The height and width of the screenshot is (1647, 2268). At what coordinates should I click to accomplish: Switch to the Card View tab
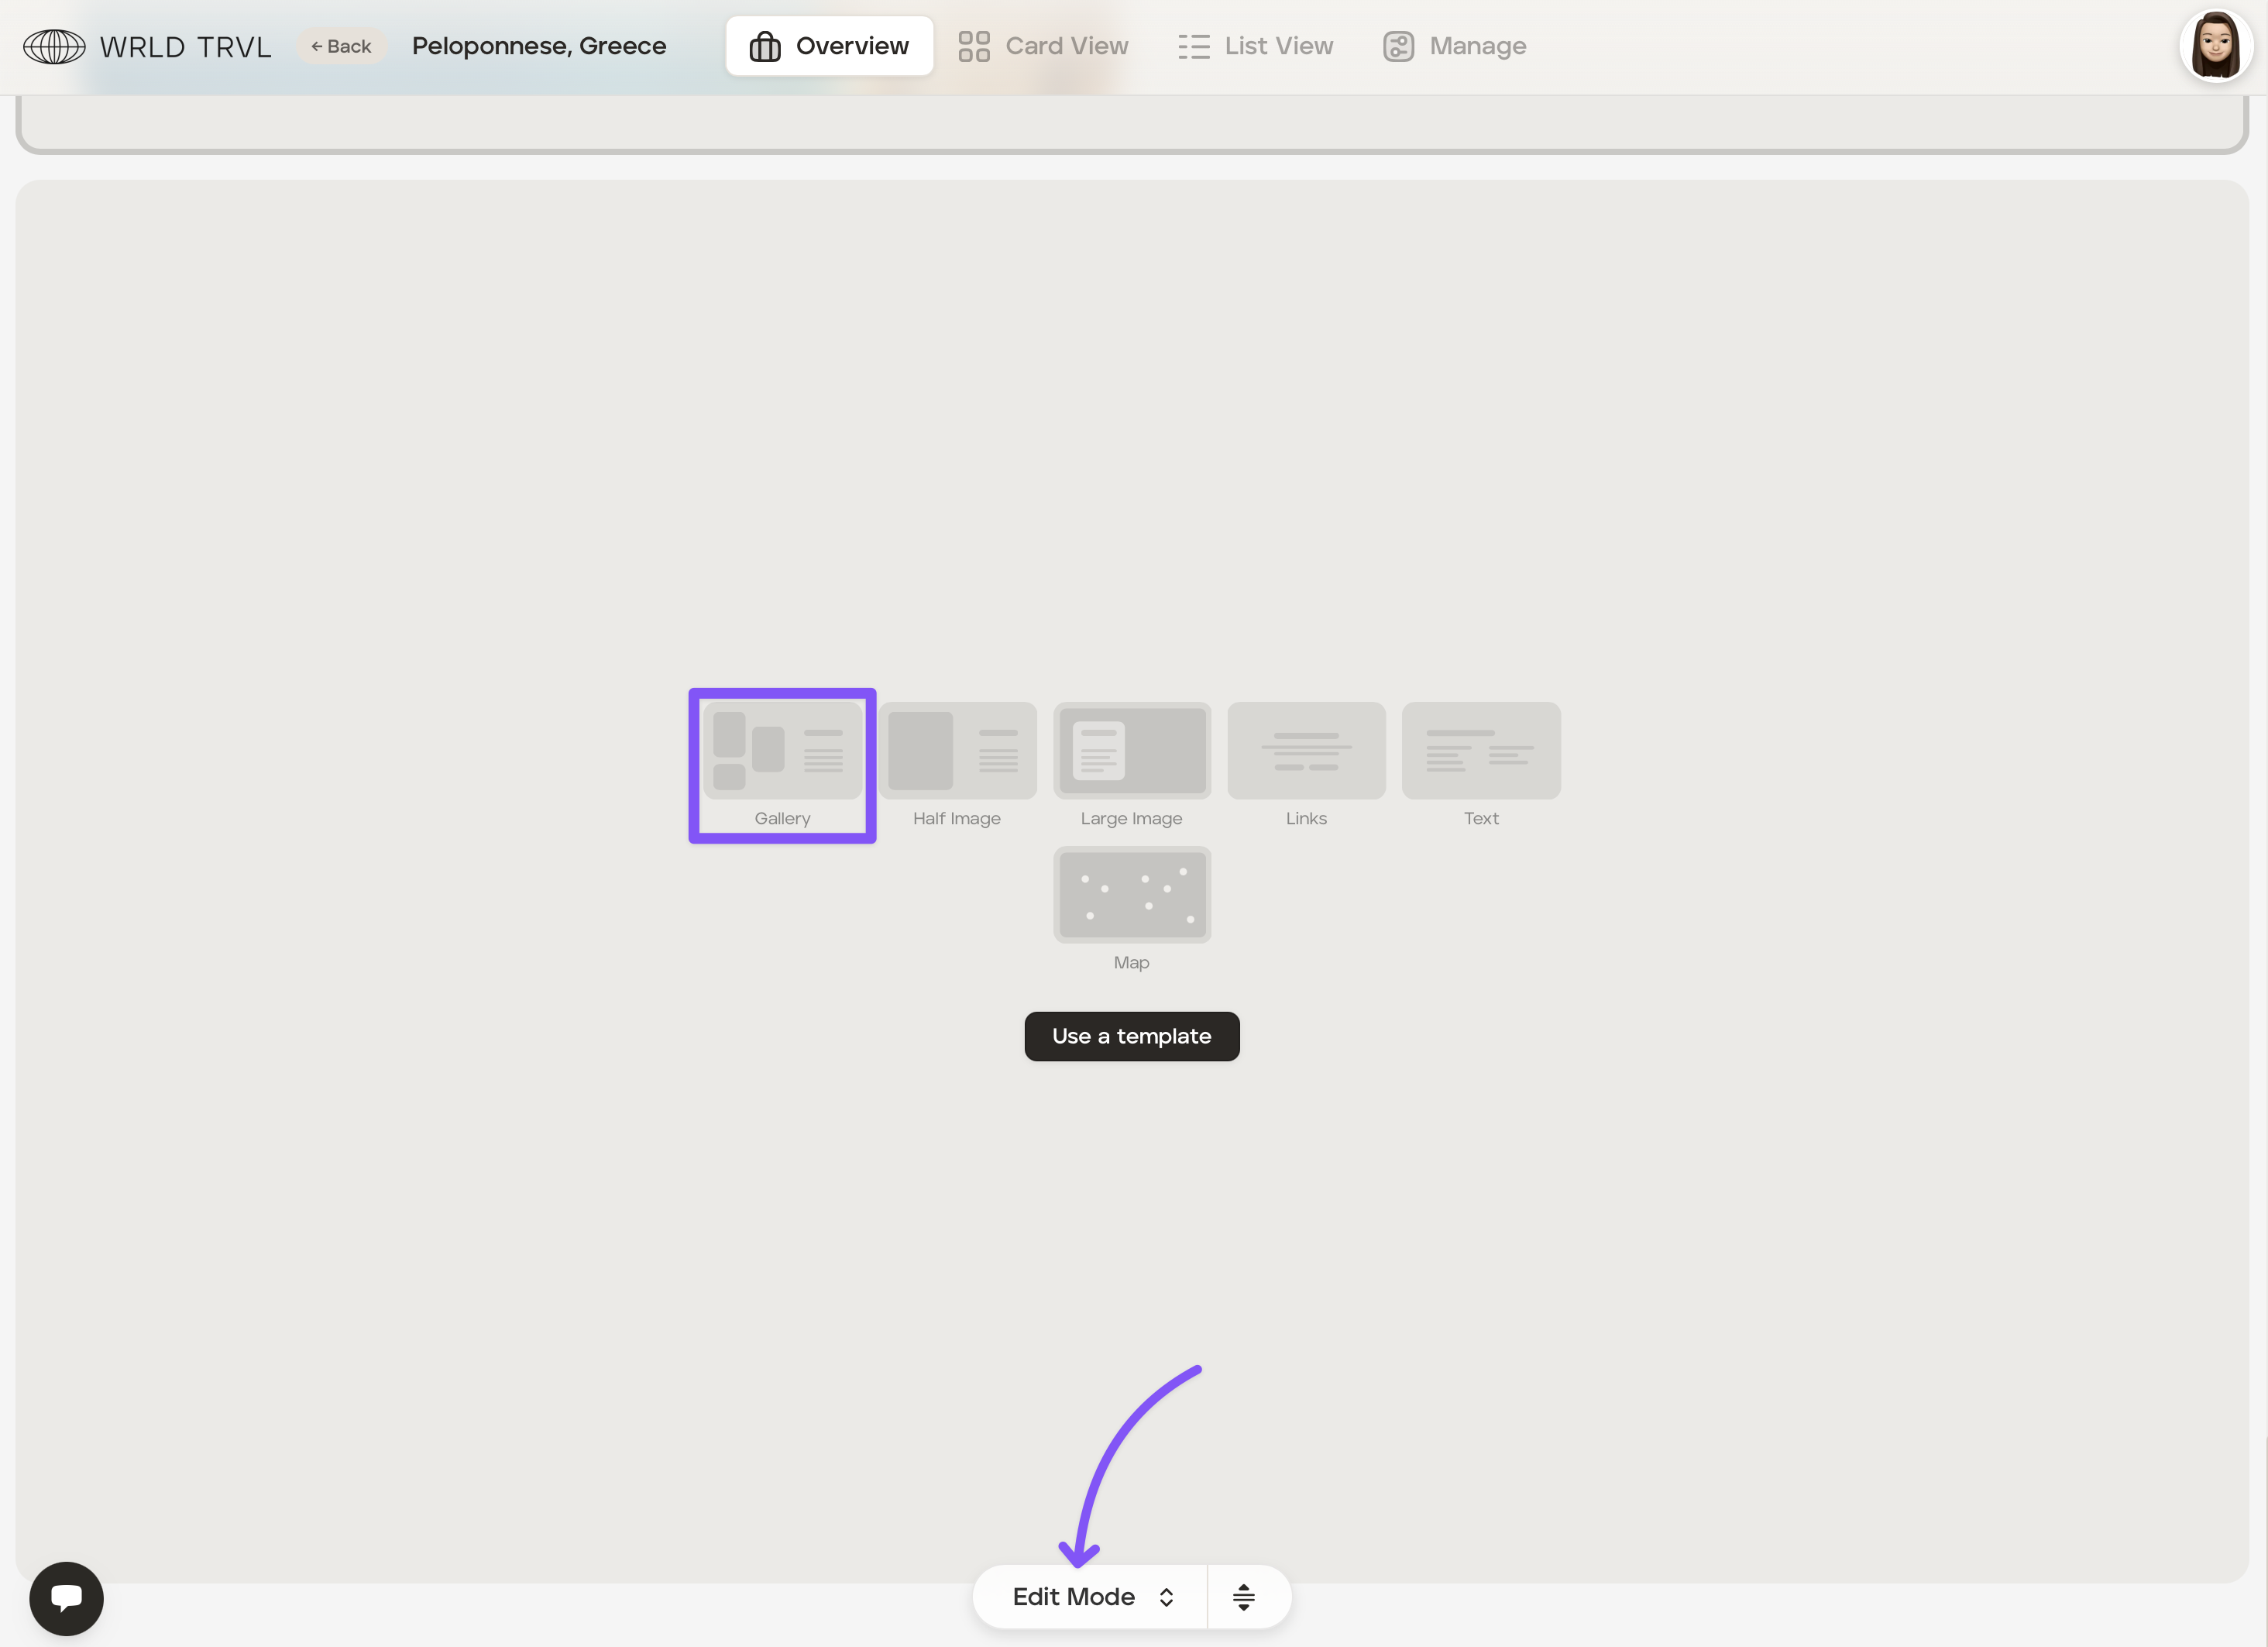click(1043, 46)
